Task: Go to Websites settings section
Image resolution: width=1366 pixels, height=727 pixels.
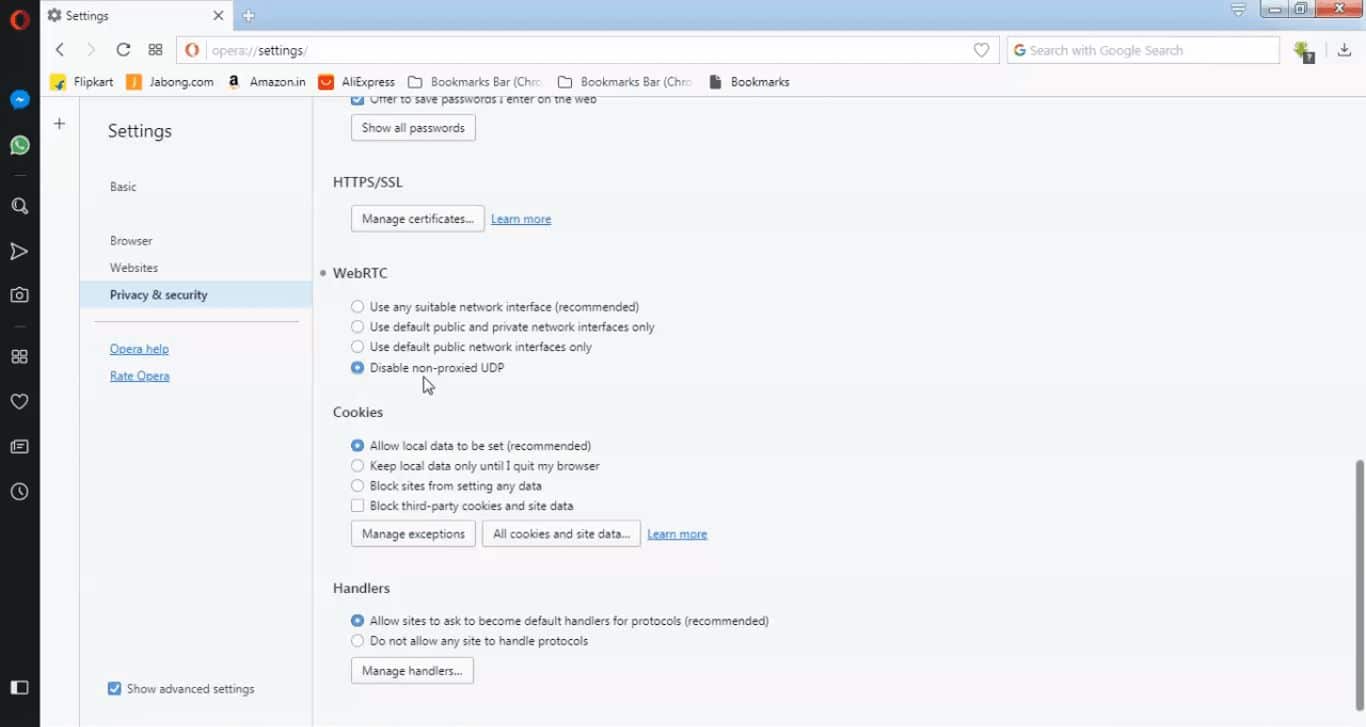Action: pos(134,268)
